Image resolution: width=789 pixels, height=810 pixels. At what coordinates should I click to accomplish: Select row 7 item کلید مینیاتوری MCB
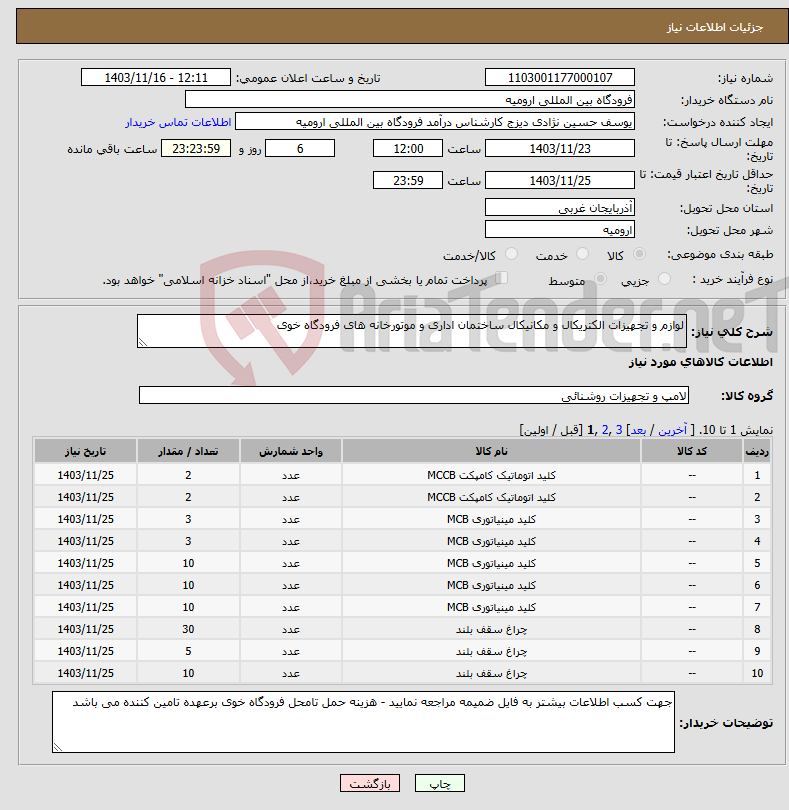coord(491,607)
